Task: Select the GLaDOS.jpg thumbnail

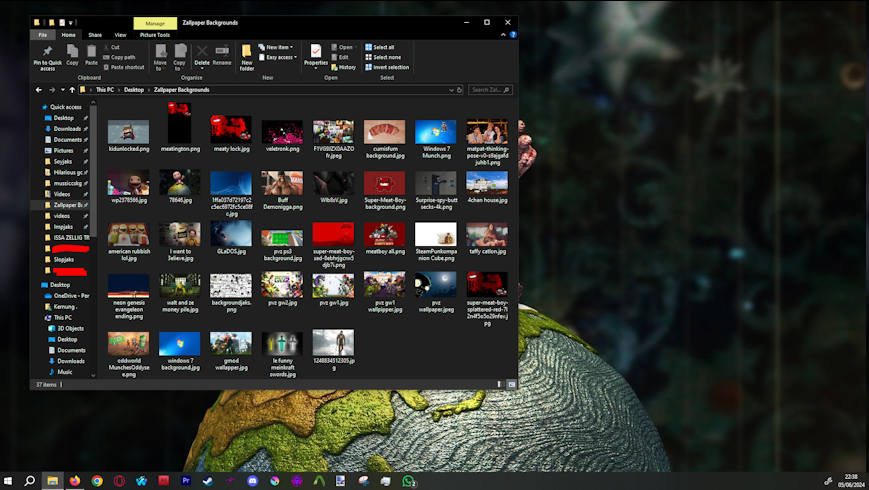Action: tap(231, 235)
